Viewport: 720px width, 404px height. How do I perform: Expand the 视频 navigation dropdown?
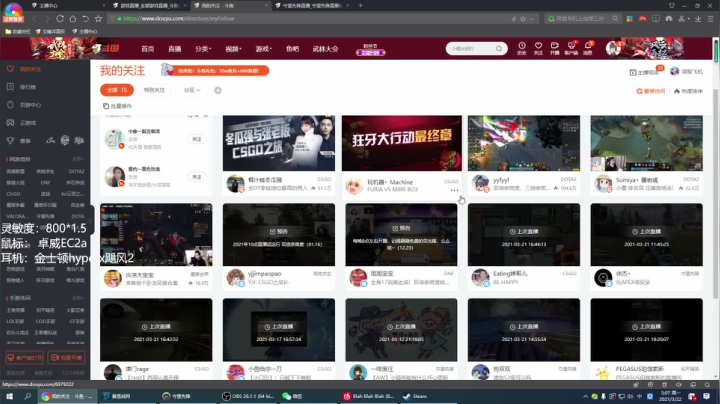click(x=233, y=49)
